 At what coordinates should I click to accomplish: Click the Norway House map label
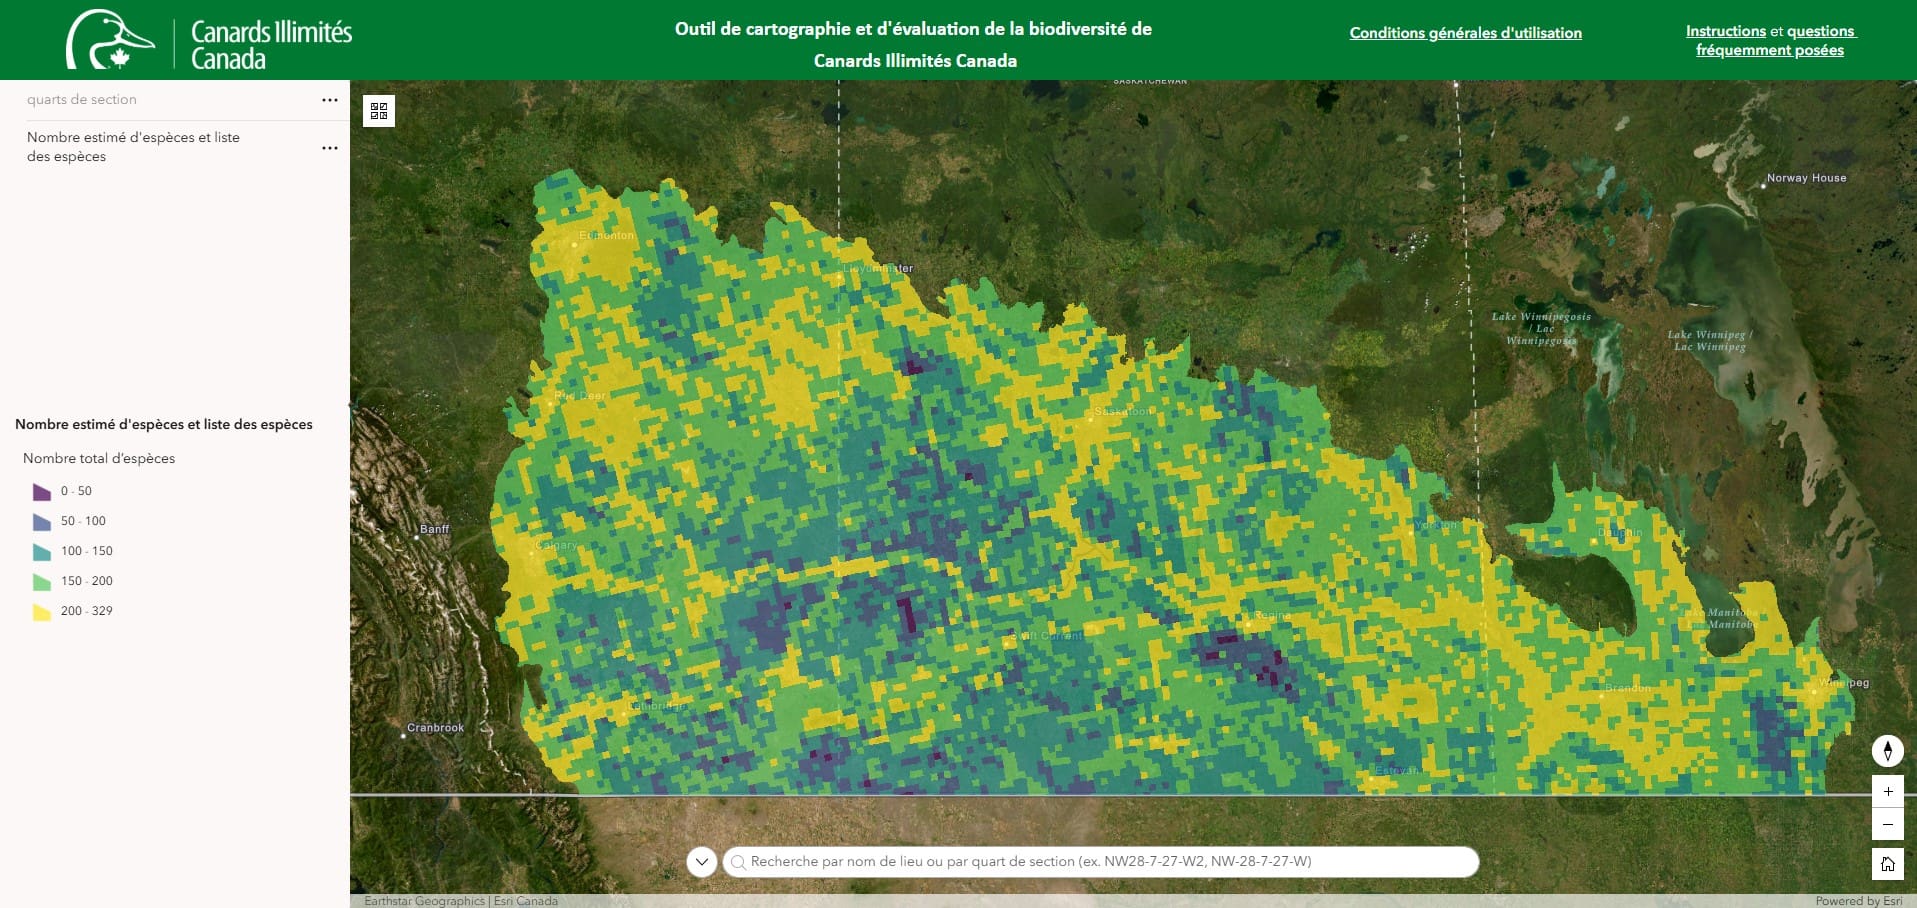point(1806,178)
